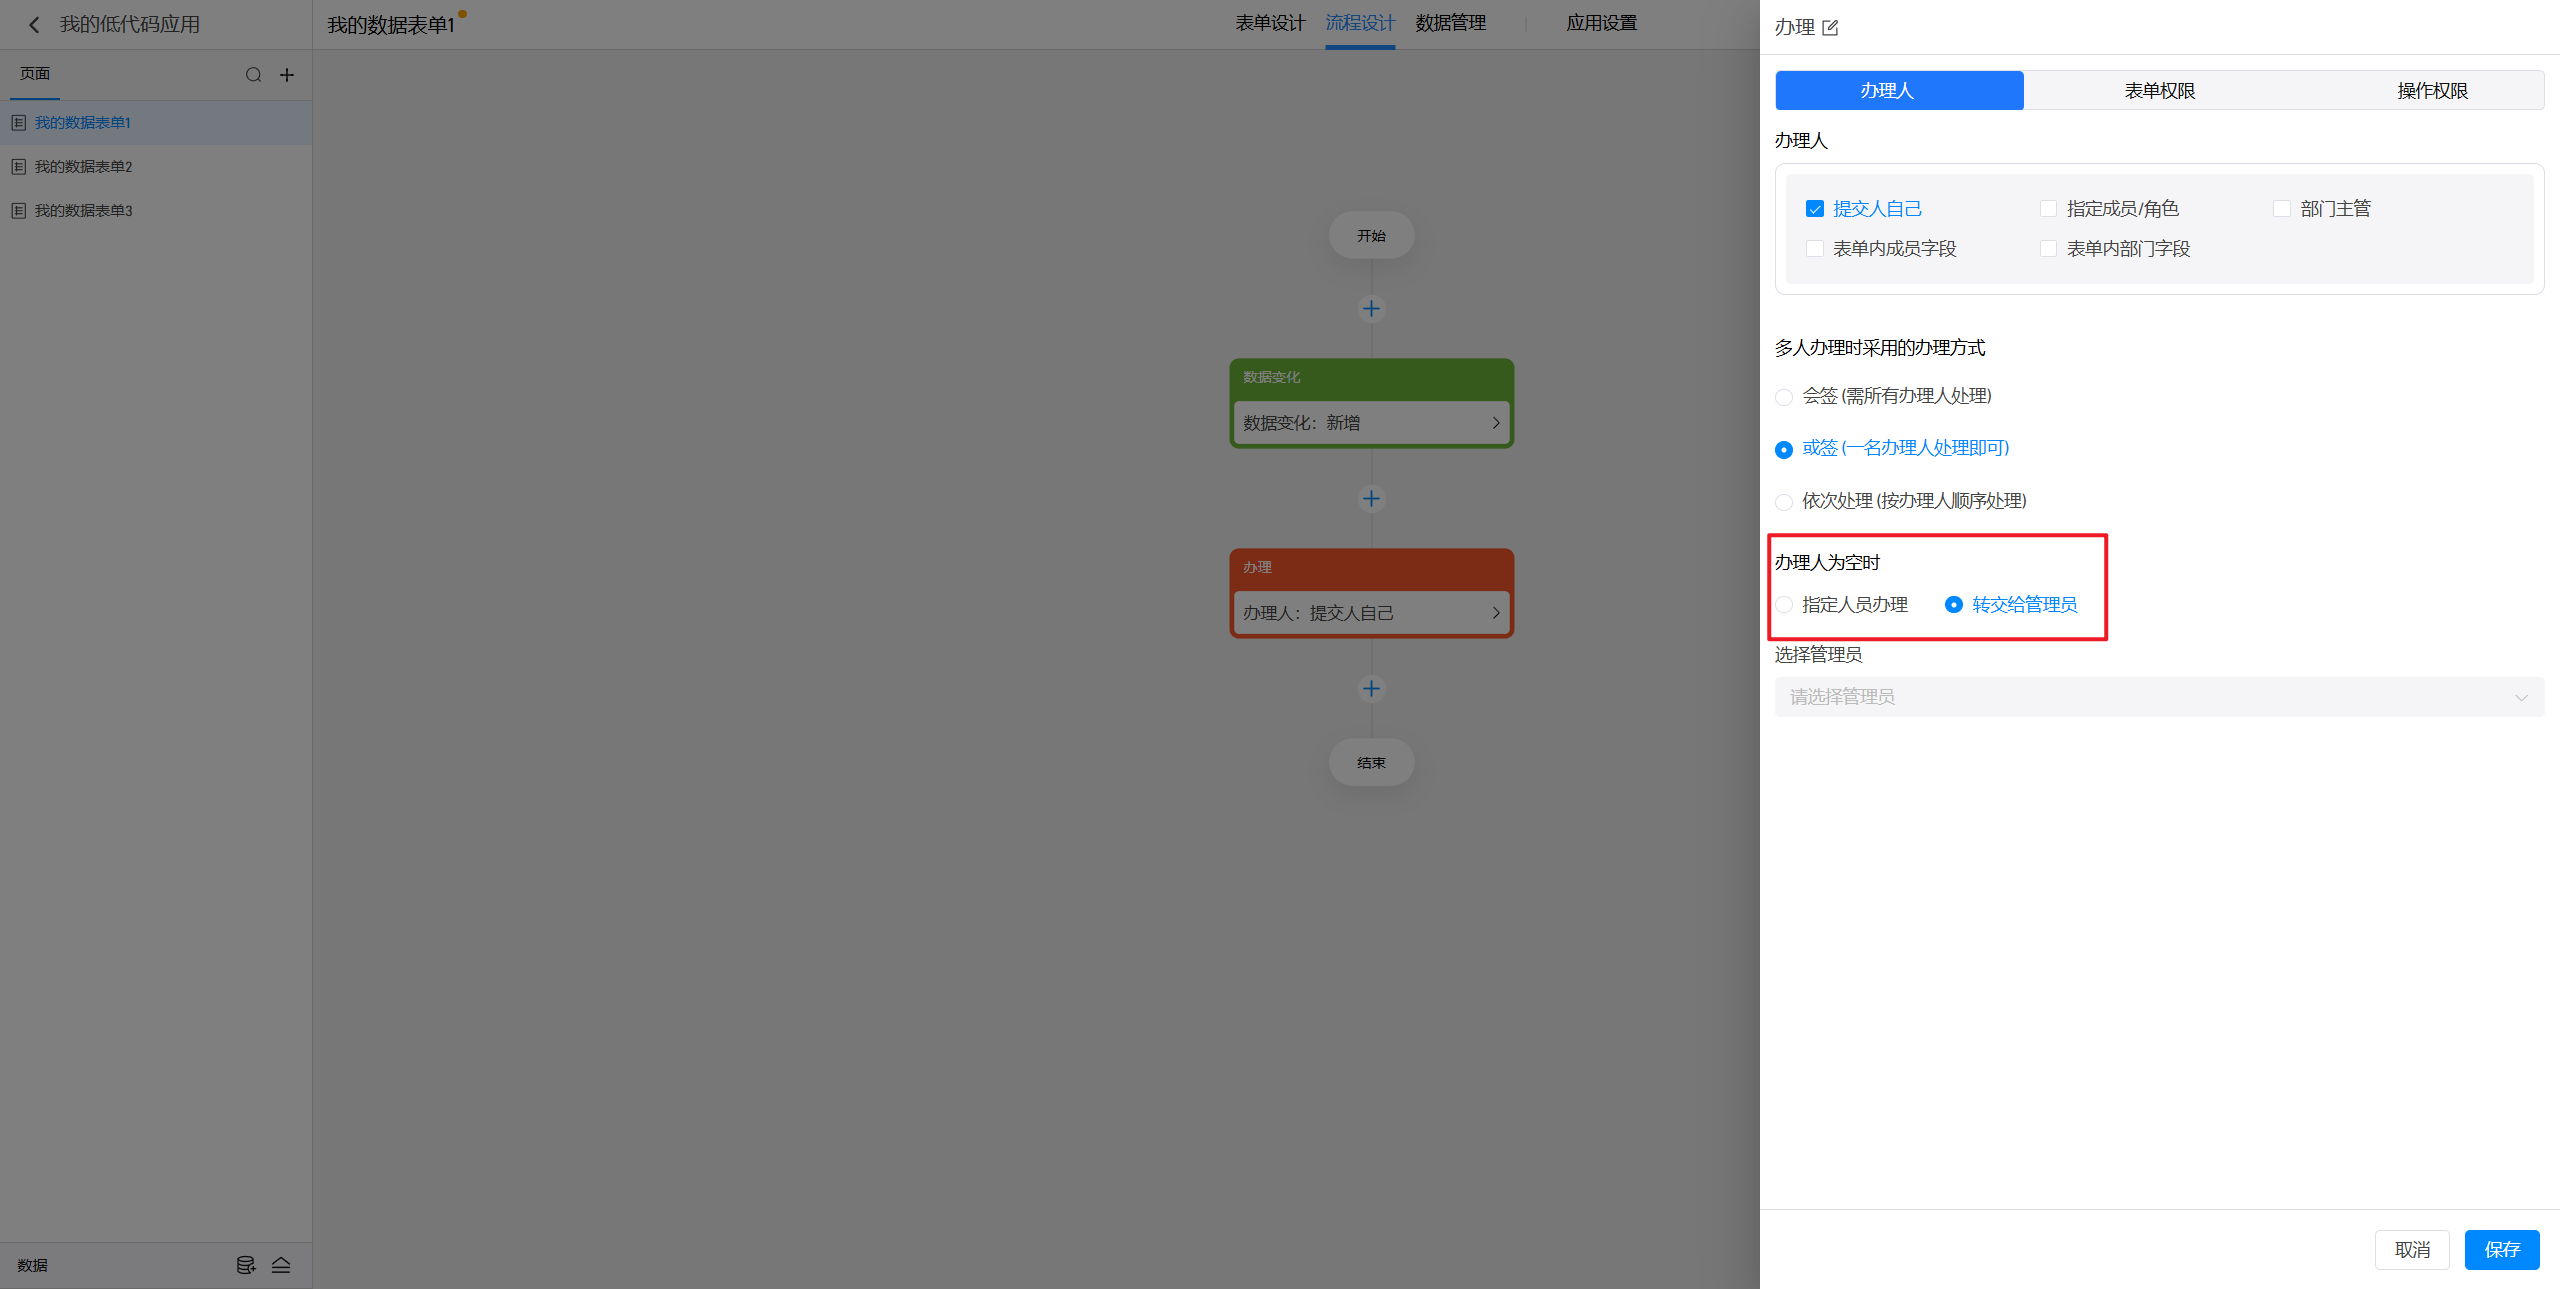
Task: Click the collapse icon at bottom left
Action: click(x=281, y=1265)
